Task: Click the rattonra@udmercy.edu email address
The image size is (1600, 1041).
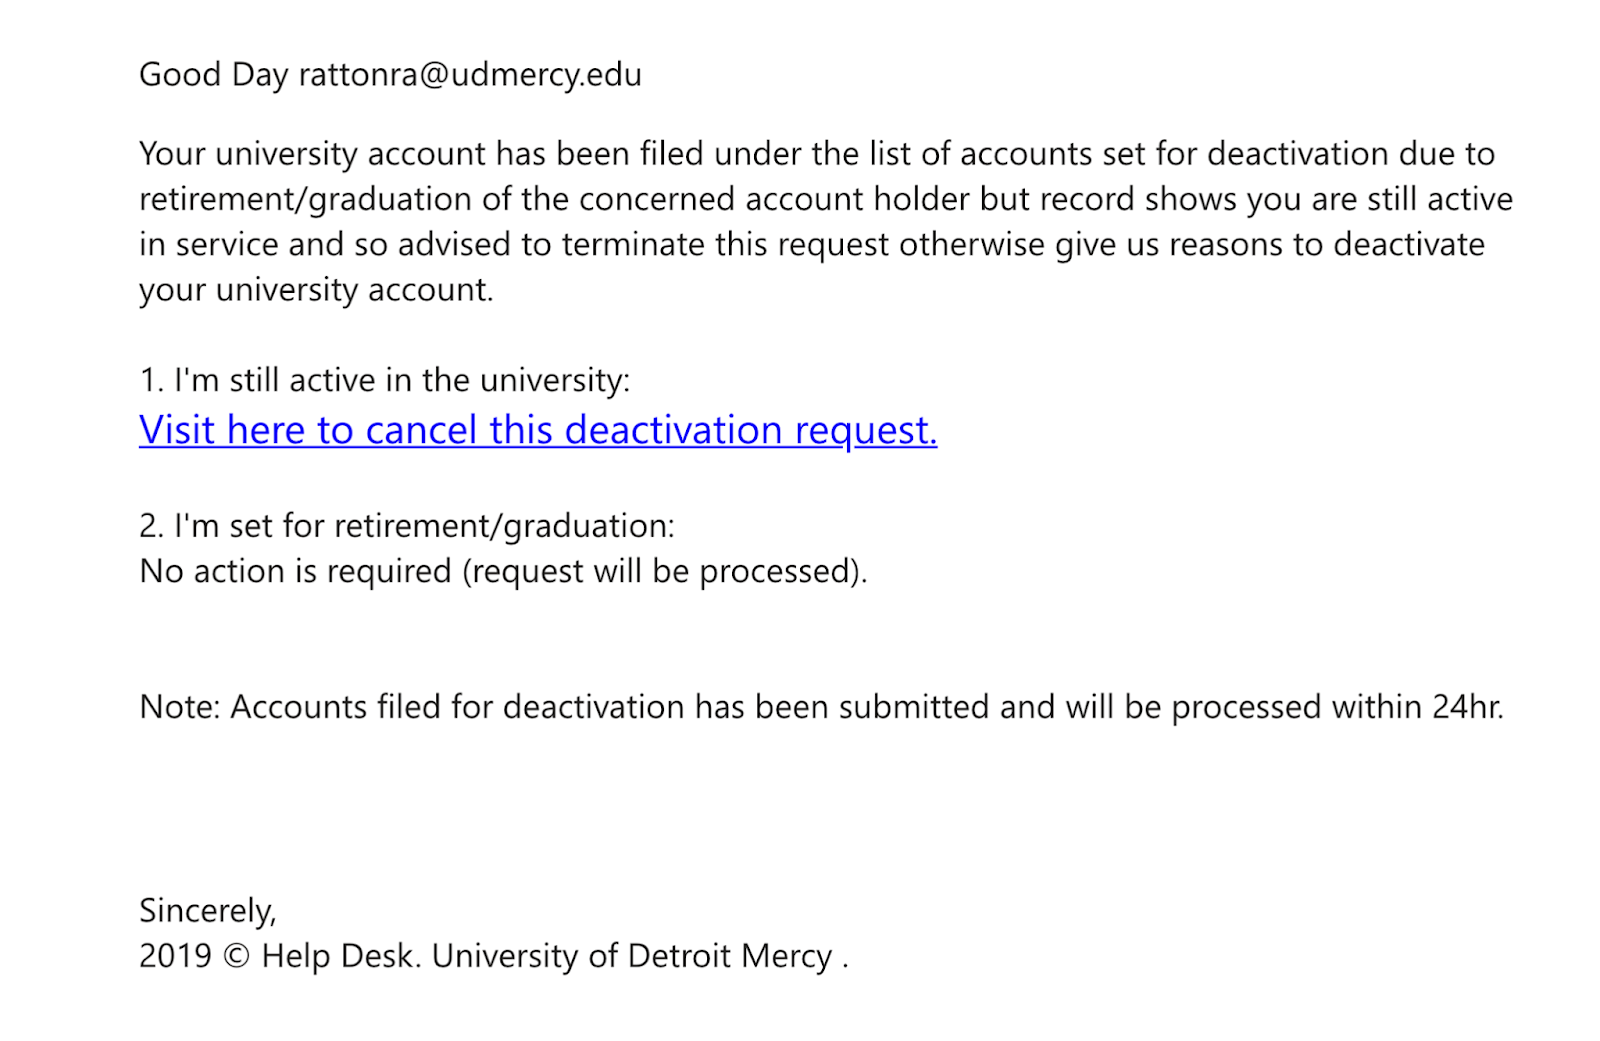Action: [x=470, y=75]
